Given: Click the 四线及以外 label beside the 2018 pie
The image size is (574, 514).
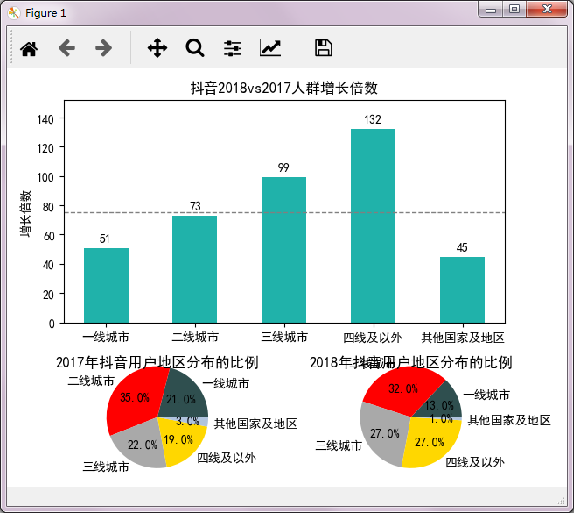Looking at the screenshot, I should (x=475, y=462).
